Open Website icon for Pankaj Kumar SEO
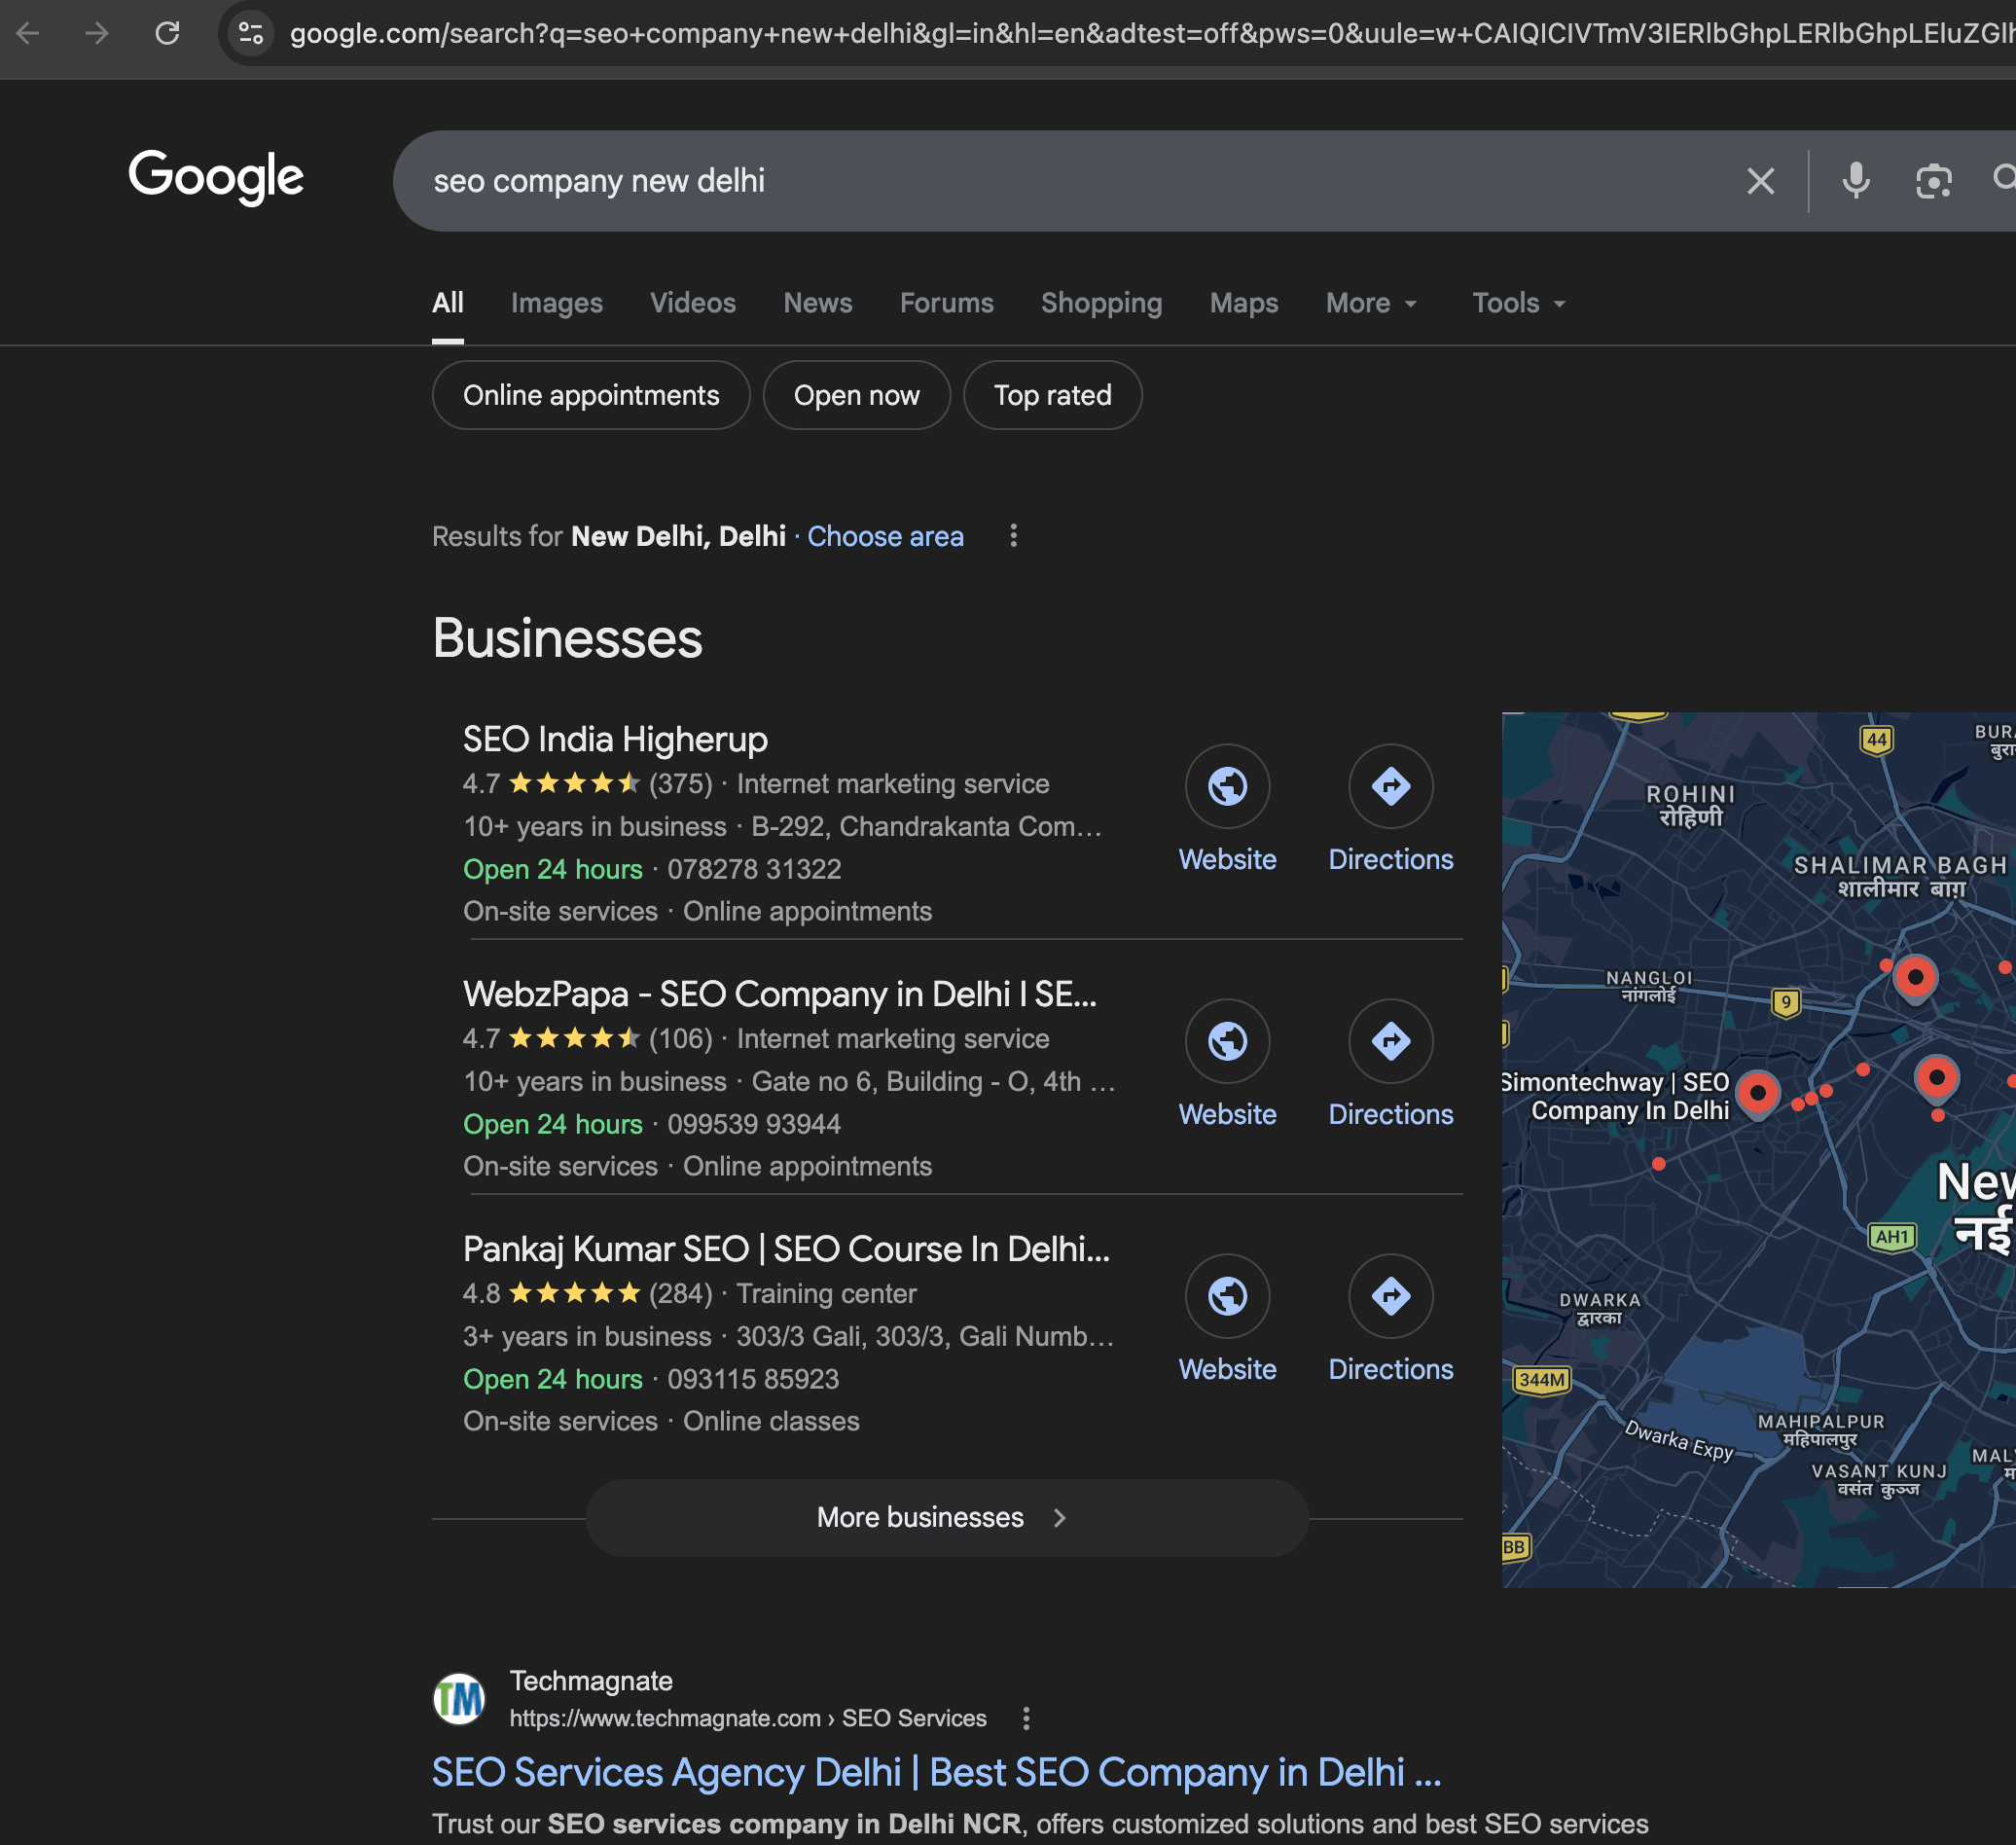 tap(1227, 1296)
